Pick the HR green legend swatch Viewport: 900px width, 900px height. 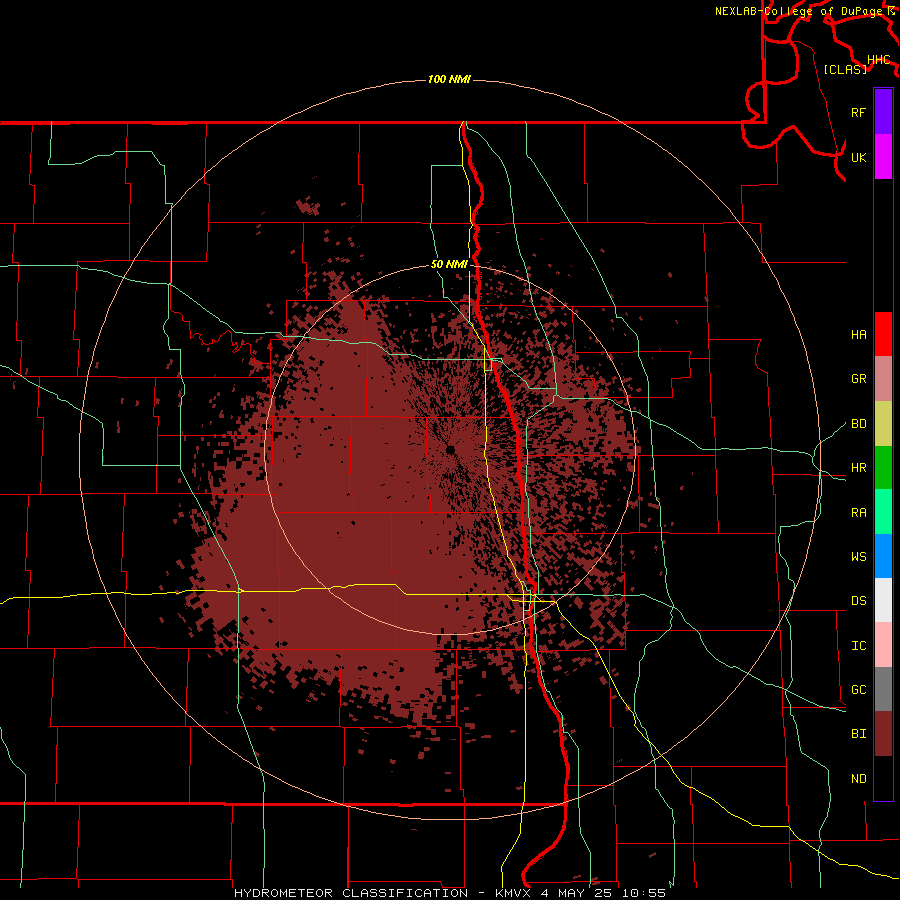pyautogui.click(x=883, y=468)
